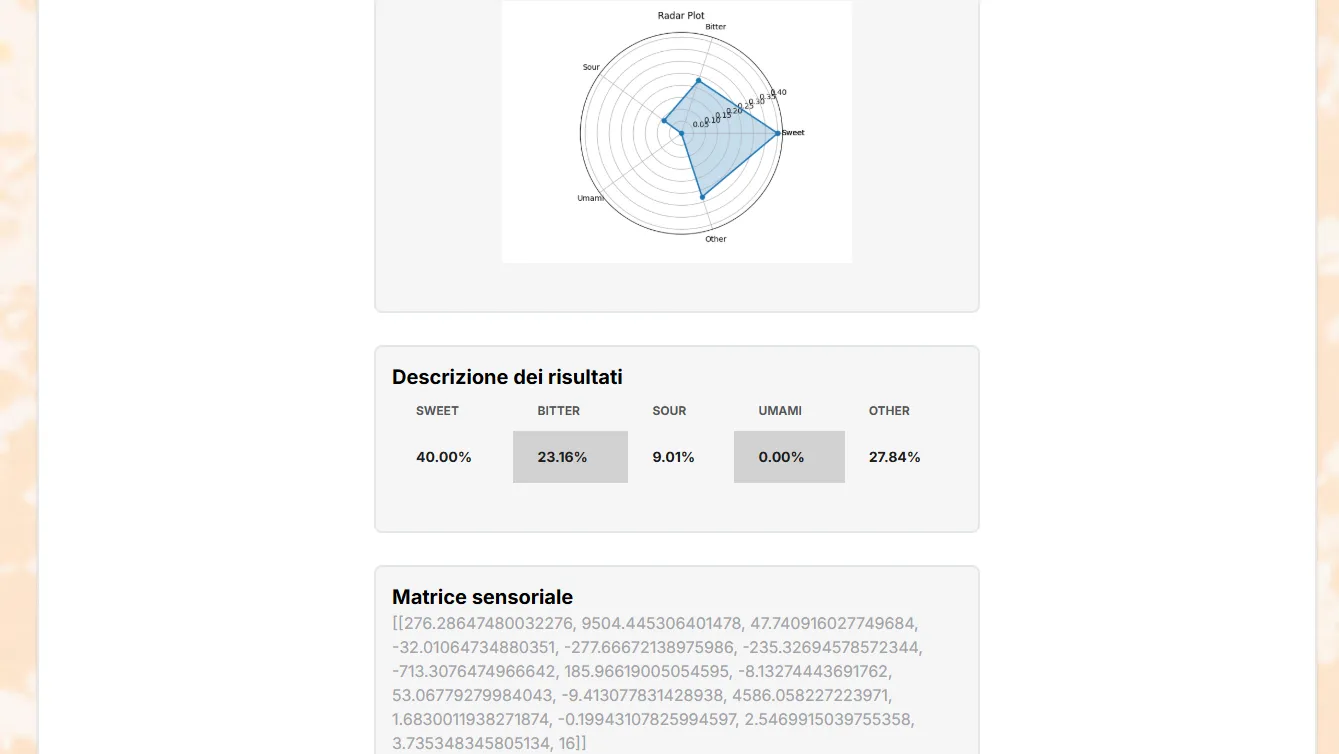Click the Radar Plot title text
1339x754 pixels.
681,16
